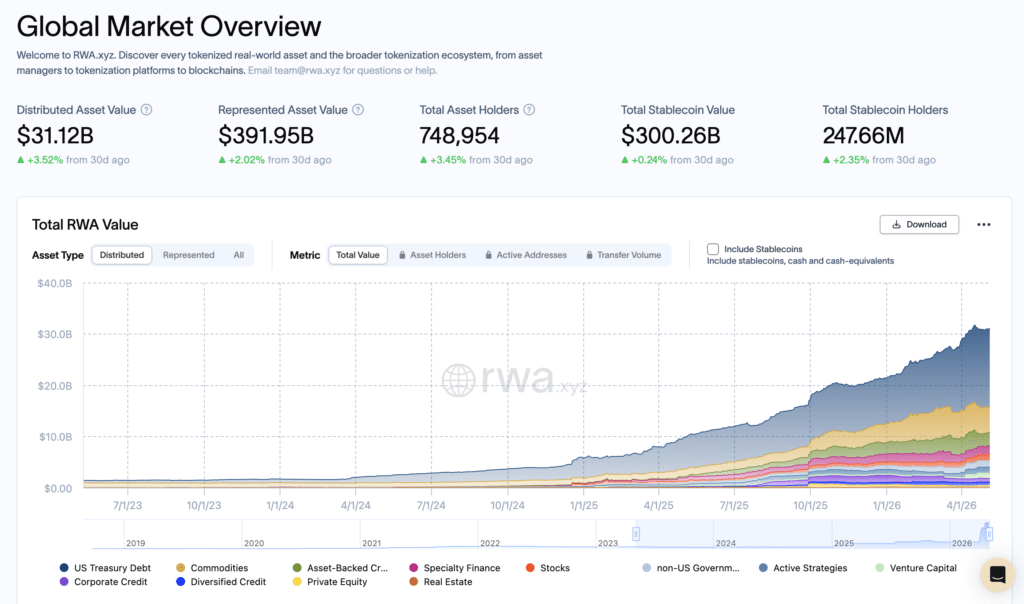This screenshot has height=604, width=1024.
Task: Click the $30.0B y-axis label
Action: point(55,334)
